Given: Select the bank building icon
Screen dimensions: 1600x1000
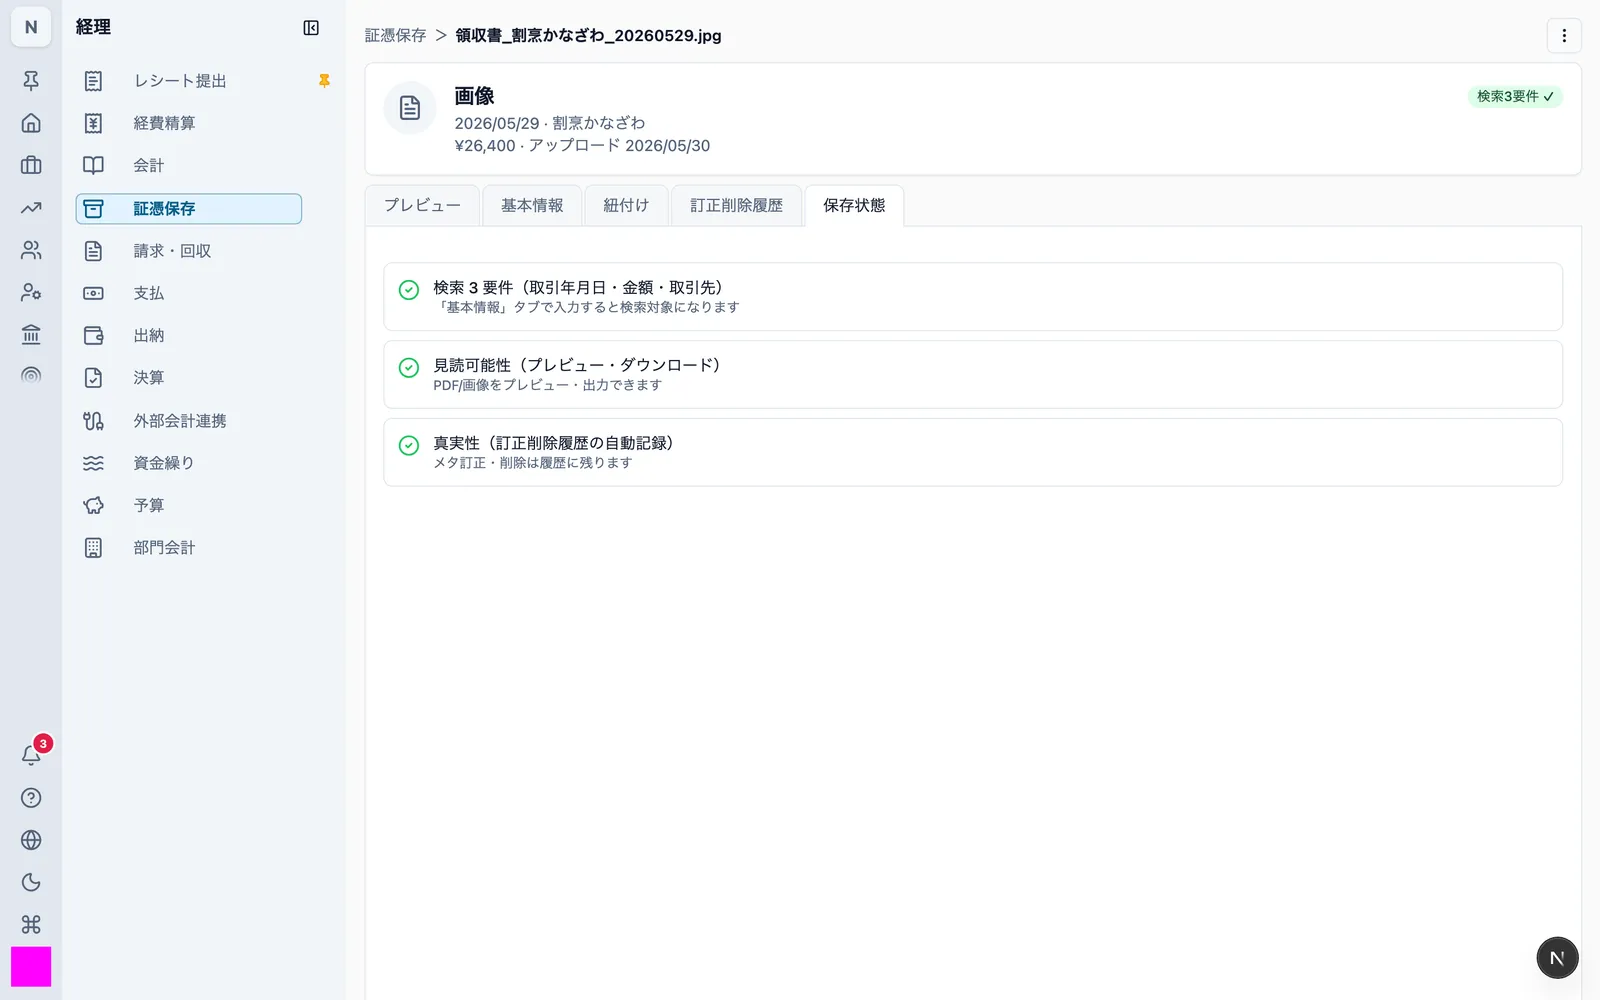Looking at the screenshot, I should pos(31,334).
